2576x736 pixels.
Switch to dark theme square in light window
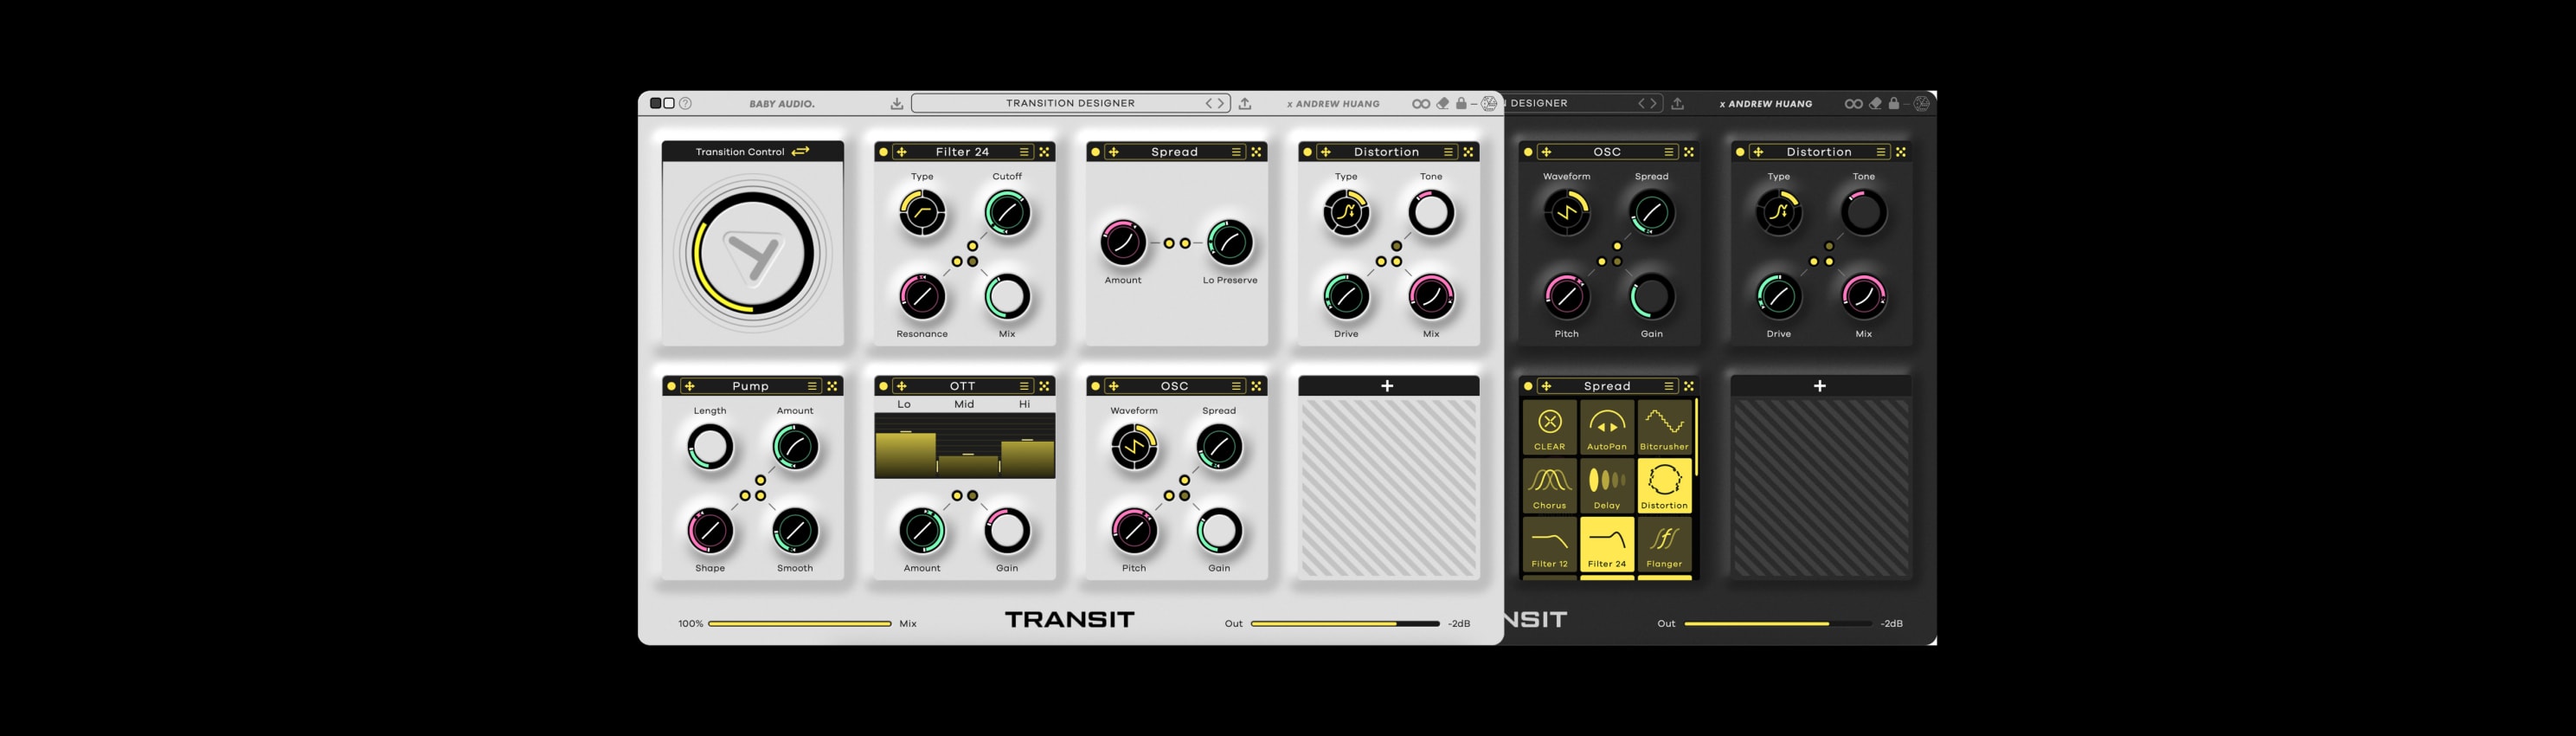656,103
